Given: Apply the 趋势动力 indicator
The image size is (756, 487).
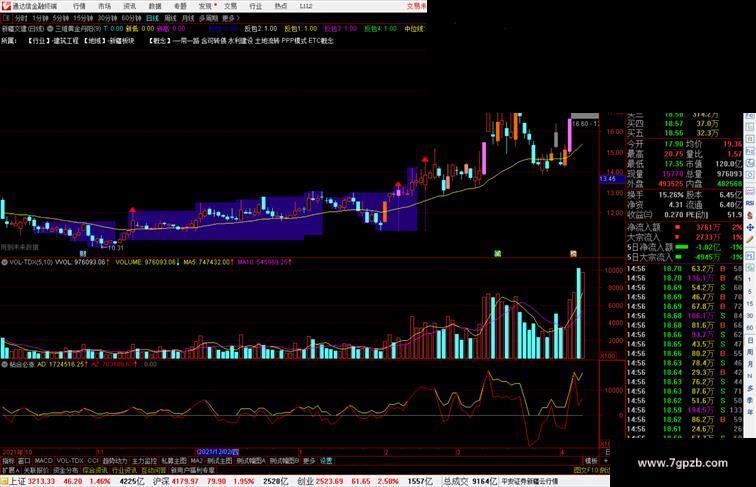Looking at the screenshot, I should coord(115,461).
